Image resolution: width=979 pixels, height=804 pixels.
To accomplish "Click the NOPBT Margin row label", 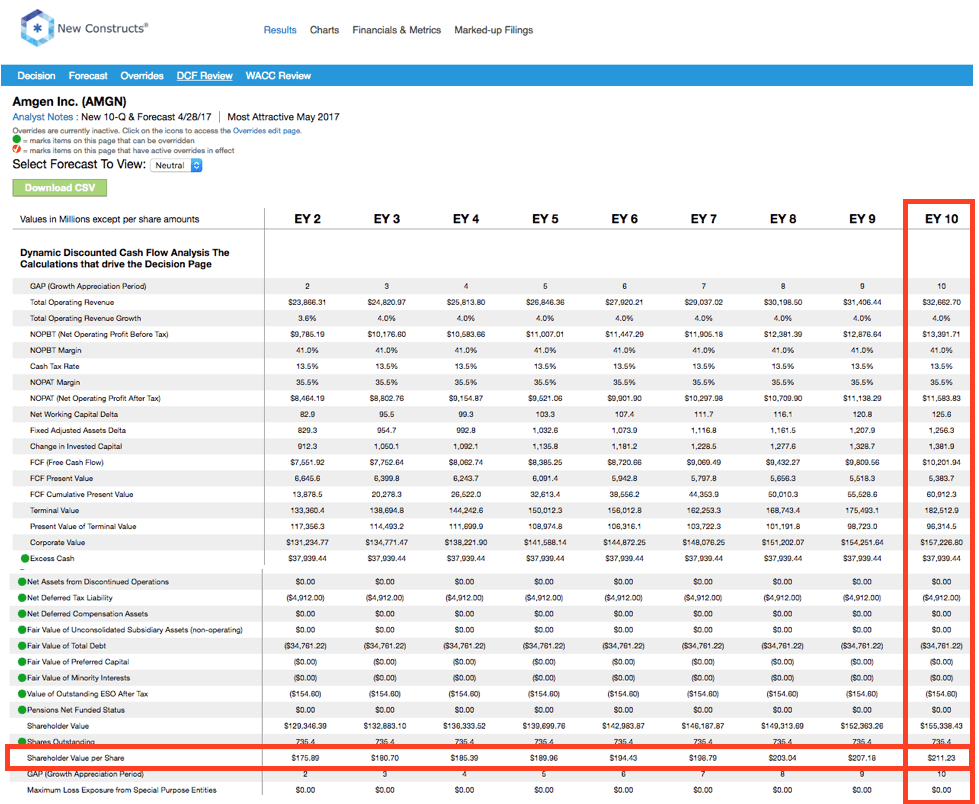I will click(x=56, y=350).
